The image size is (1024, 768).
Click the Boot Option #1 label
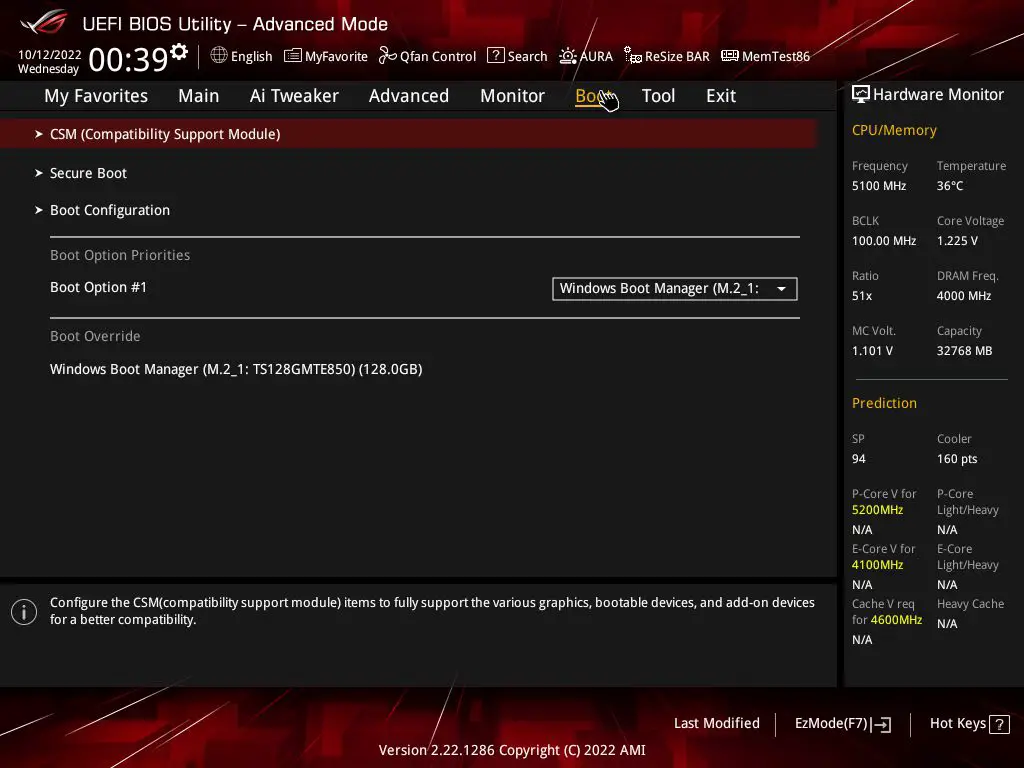[99, 287]
